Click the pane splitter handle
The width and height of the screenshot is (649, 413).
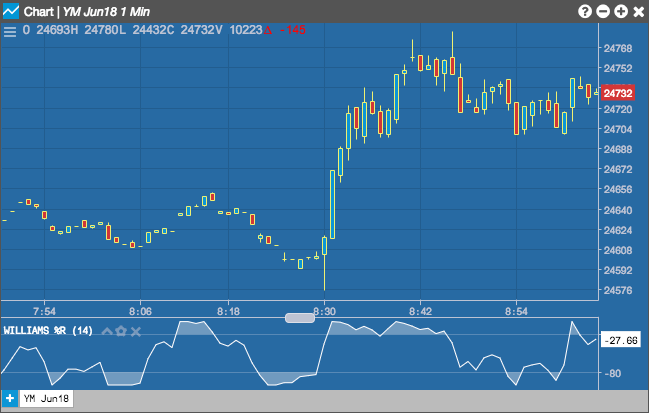pos(300,318)
